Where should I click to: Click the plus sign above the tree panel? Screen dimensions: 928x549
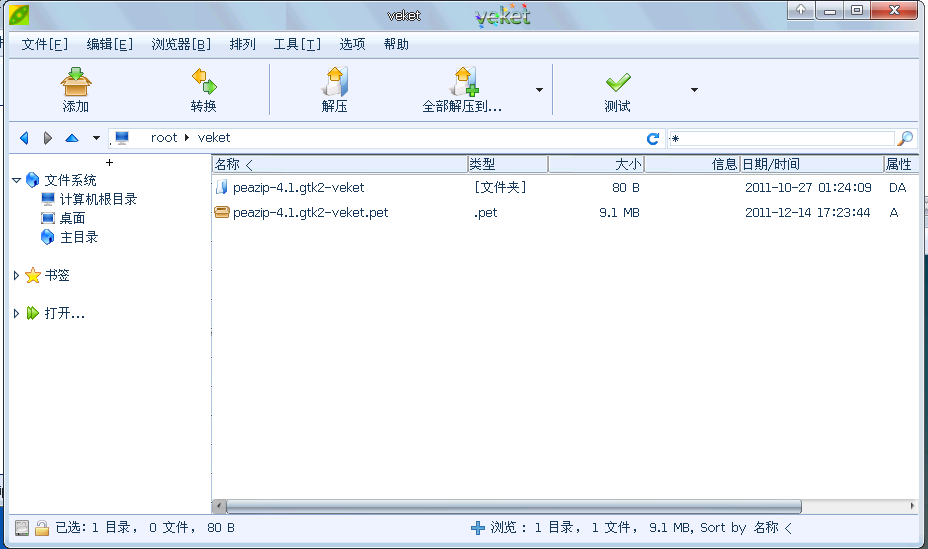(109, 162)
